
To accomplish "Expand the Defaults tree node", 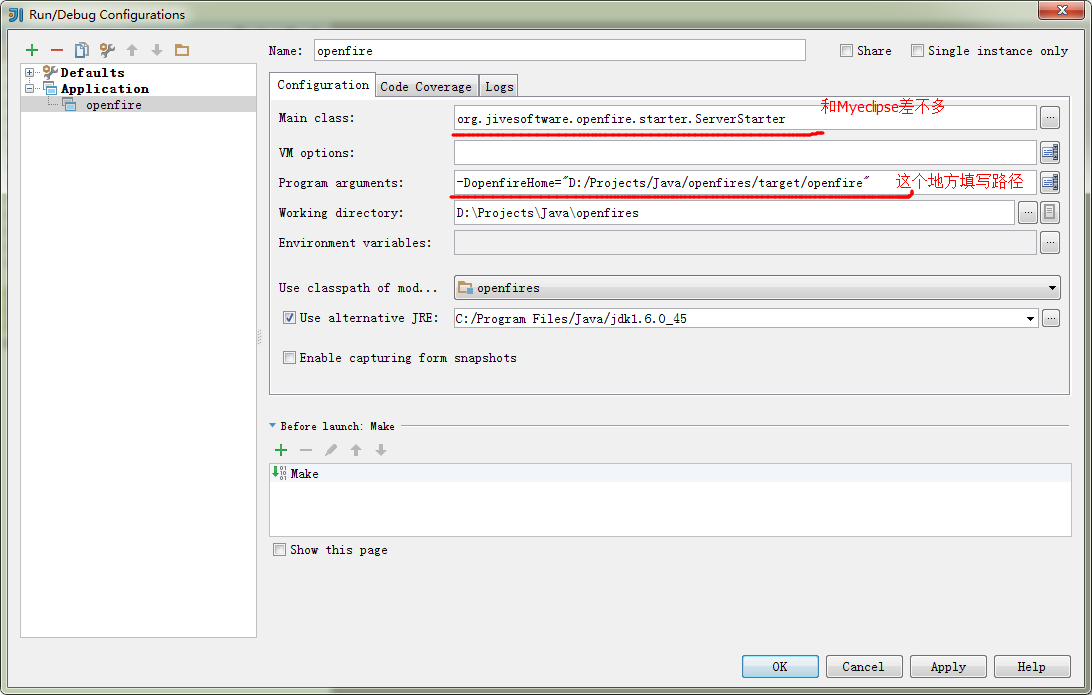I will click(31, 72).
